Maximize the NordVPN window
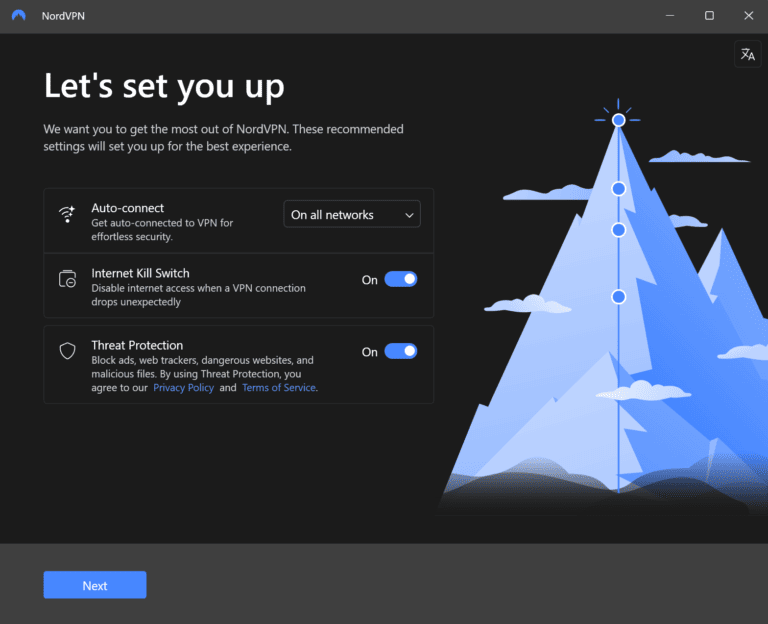 click(709, 16)
